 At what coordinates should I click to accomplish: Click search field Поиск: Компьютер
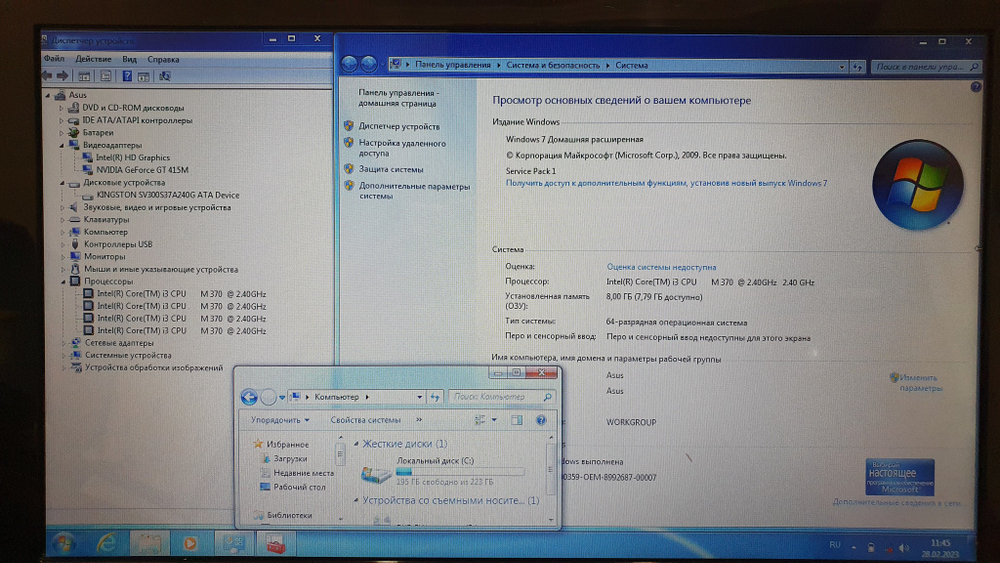501,397
